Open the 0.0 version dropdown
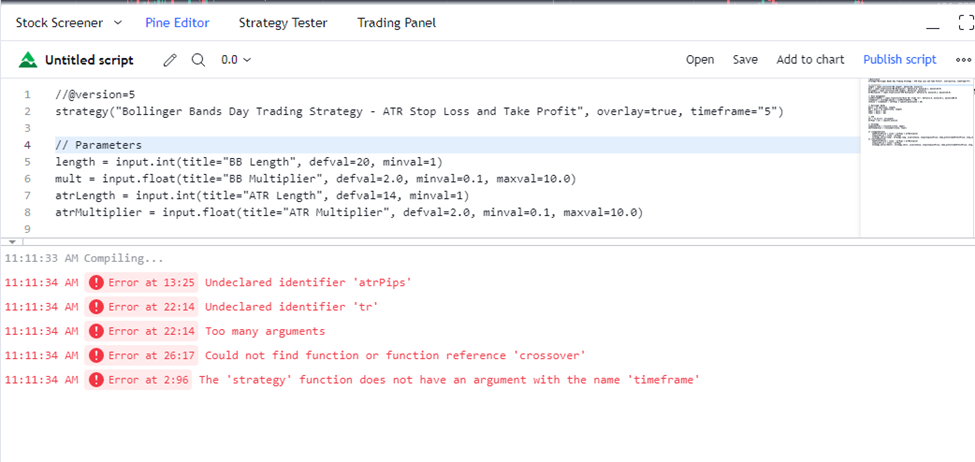The height and width of the screenshot is (462, 975). (x=236, y=60)
